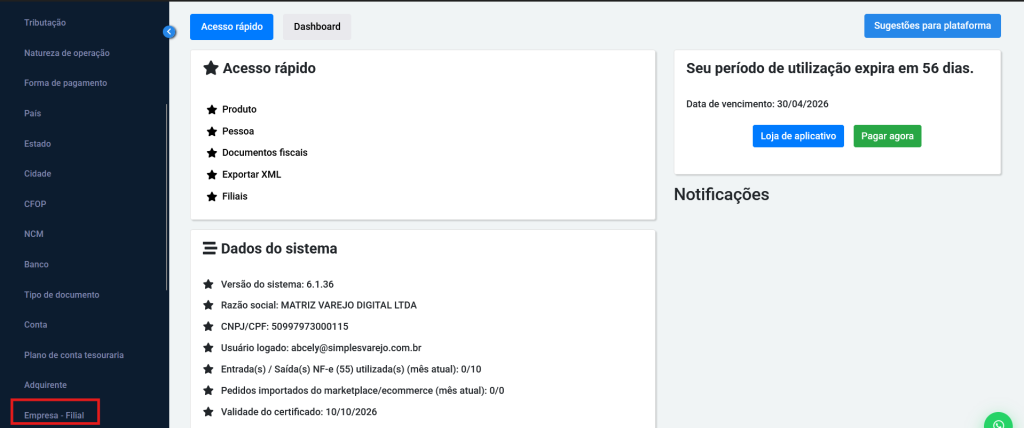This screenshot has height=428, width=1024.
Task: Click the star icon beside Documentos fiscais
Action: (x=211, y=153)
